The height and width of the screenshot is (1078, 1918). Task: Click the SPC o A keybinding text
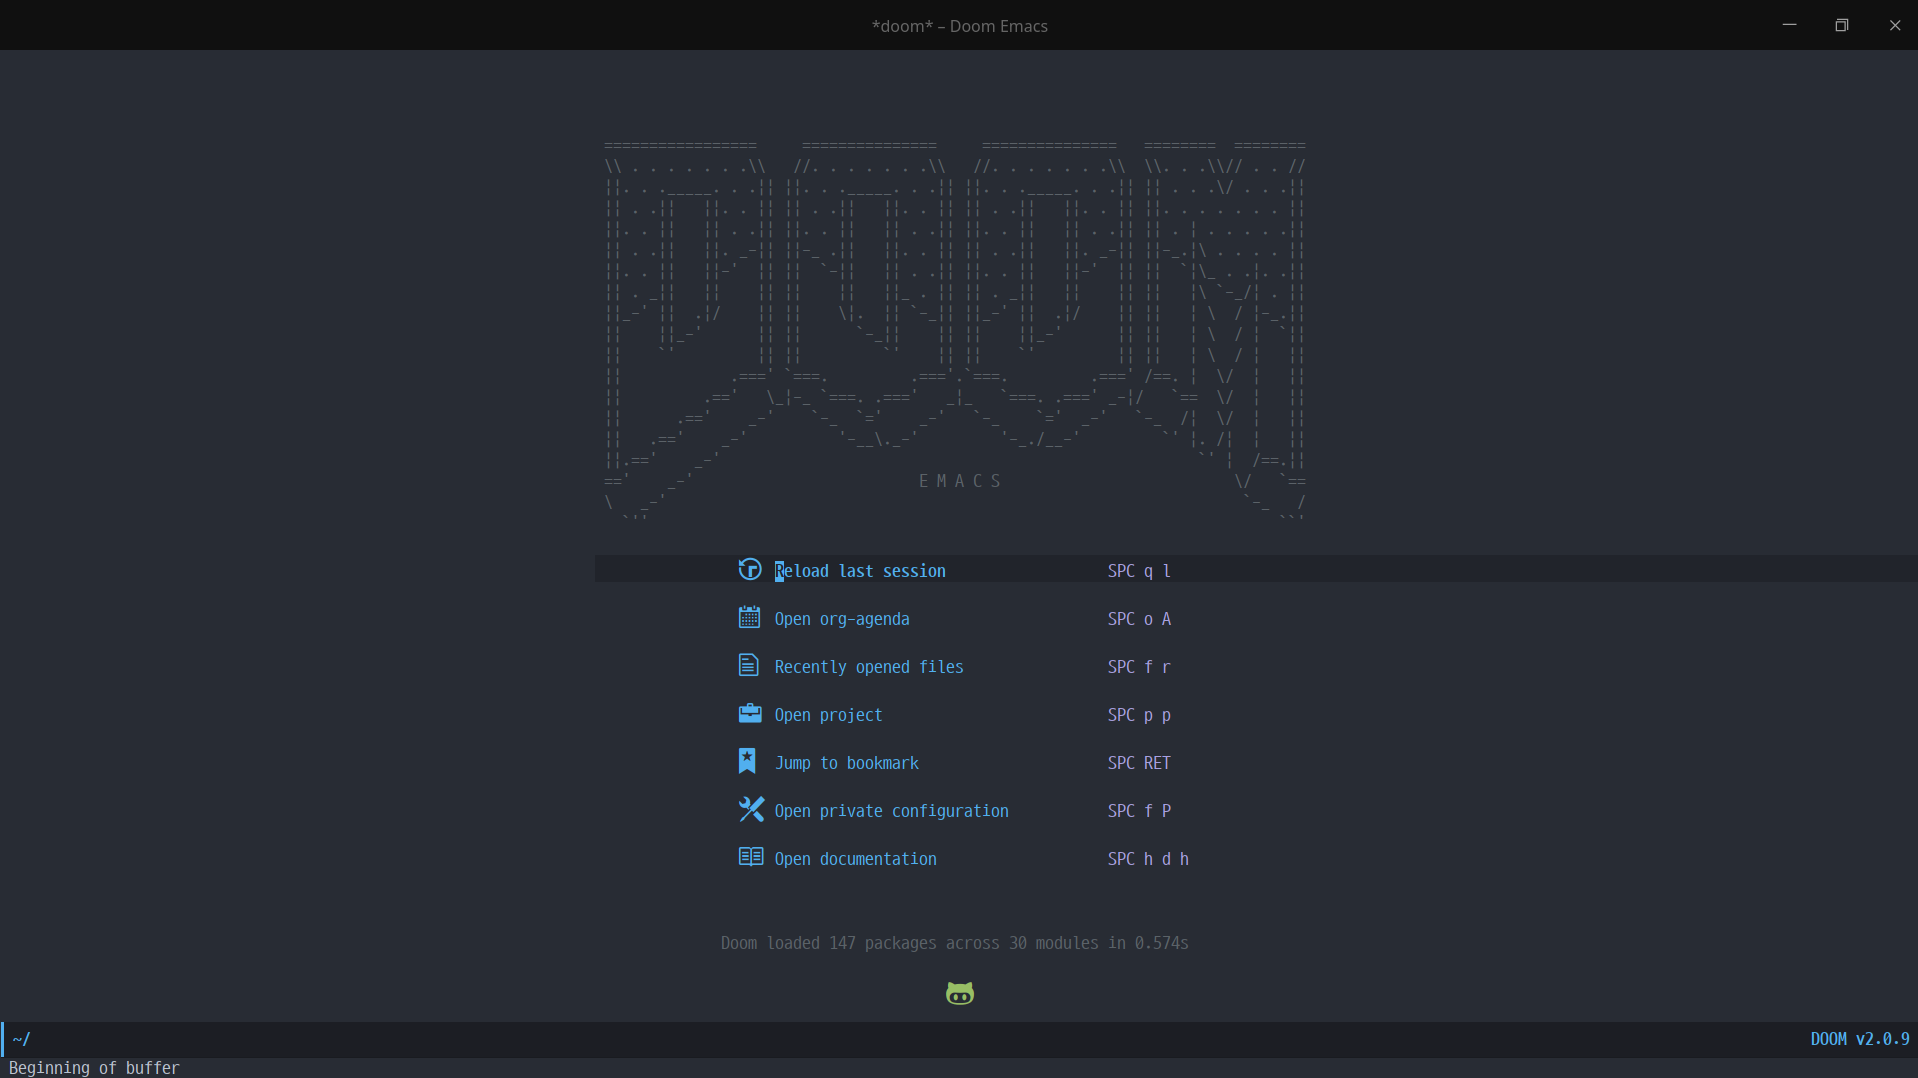tap(1139, 619)
